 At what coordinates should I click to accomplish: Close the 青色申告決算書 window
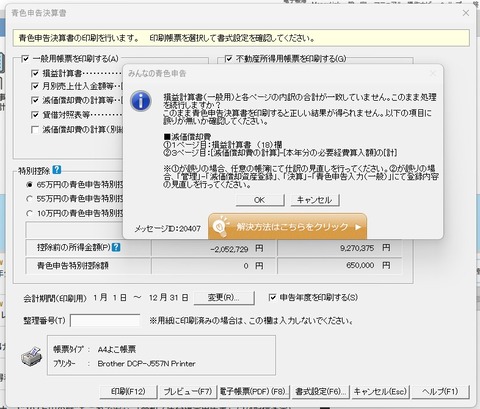466,13
